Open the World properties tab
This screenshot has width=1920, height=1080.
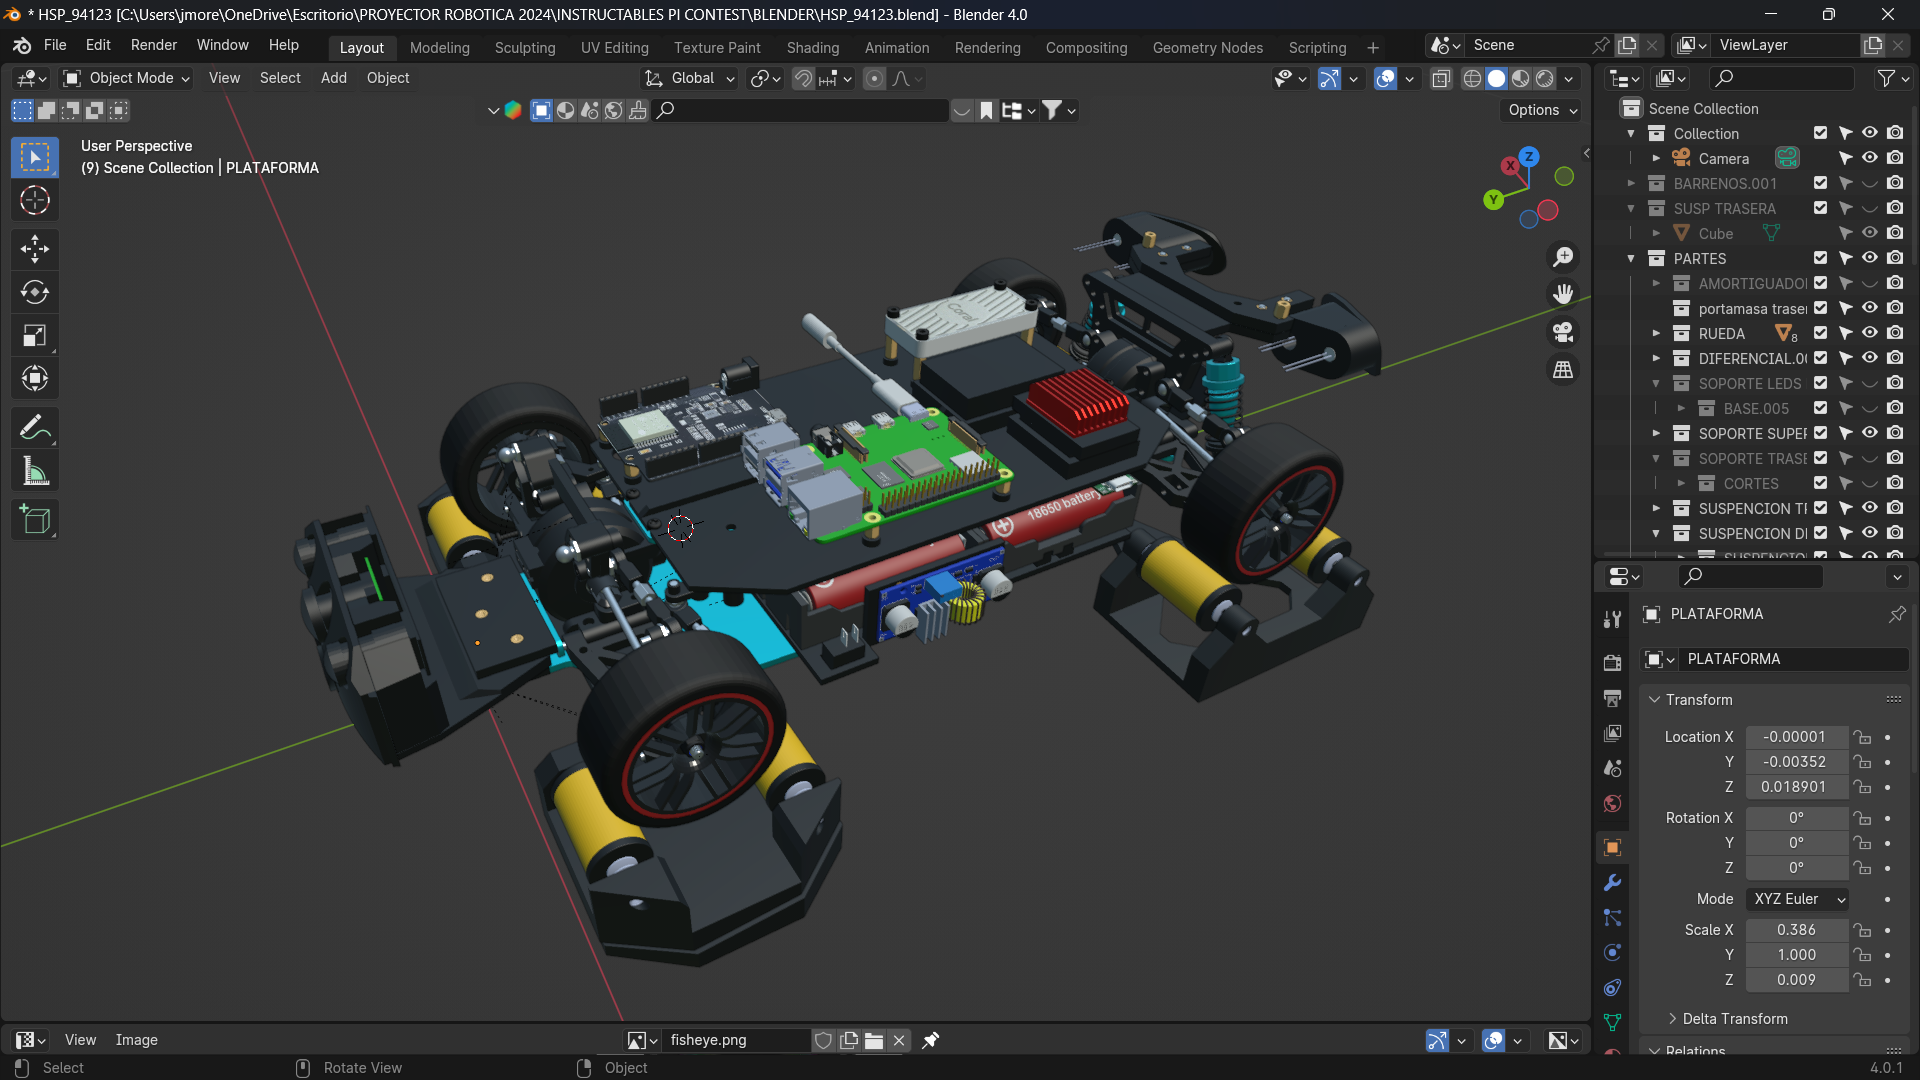[1612, 804]
